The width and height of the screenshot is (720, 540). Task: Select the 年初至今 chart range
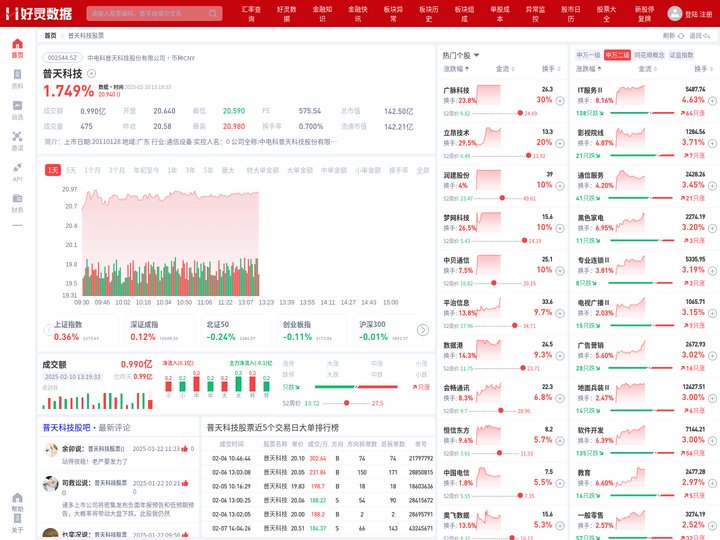(x=146, y=170)
